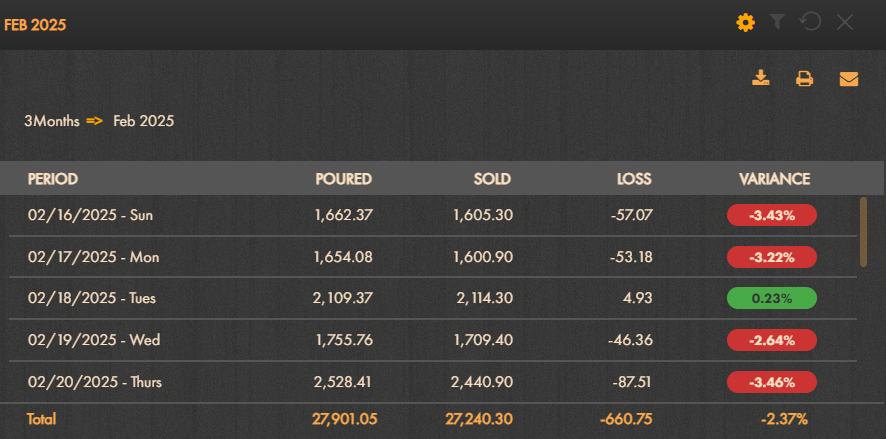Image resolution: width=886 pixels, height=439 pixels.
Task: Sort by the SOLD column header
Action: click(492, 179)
